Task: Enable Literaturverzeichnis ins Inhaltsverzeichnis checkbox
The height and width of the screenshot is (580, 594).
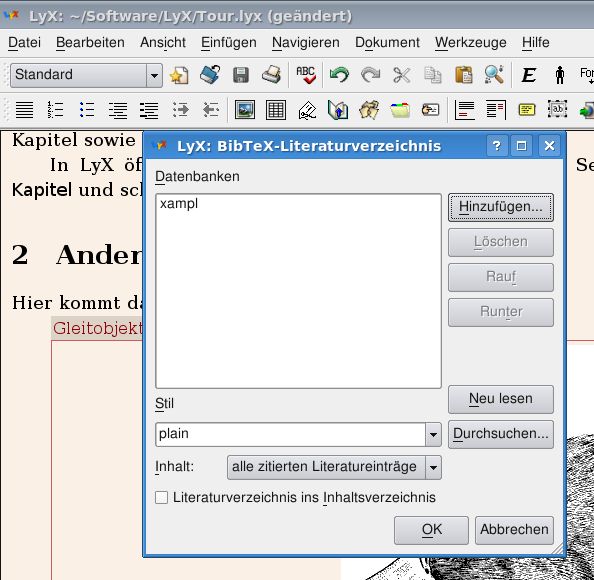Action: pos(161,497)
